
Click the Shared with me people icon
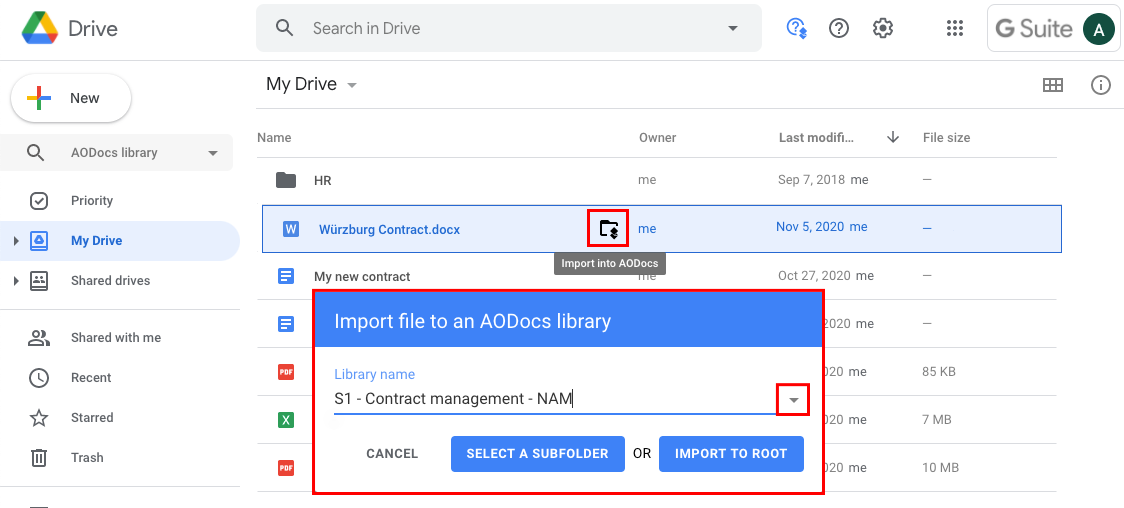coord(39,337)
